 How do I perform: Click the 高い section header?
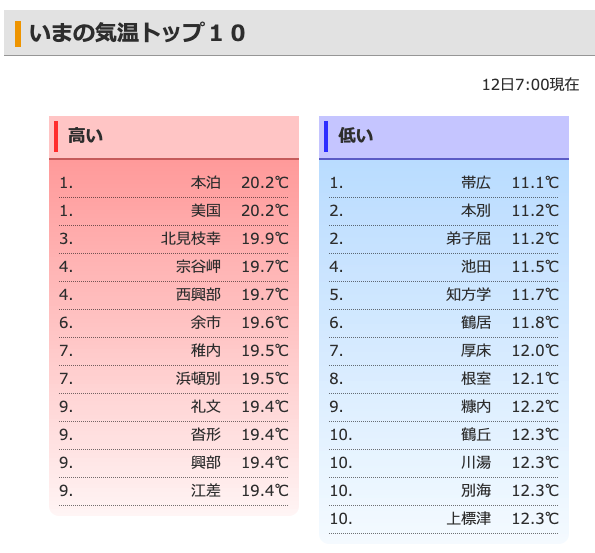(x=174, y=137)
